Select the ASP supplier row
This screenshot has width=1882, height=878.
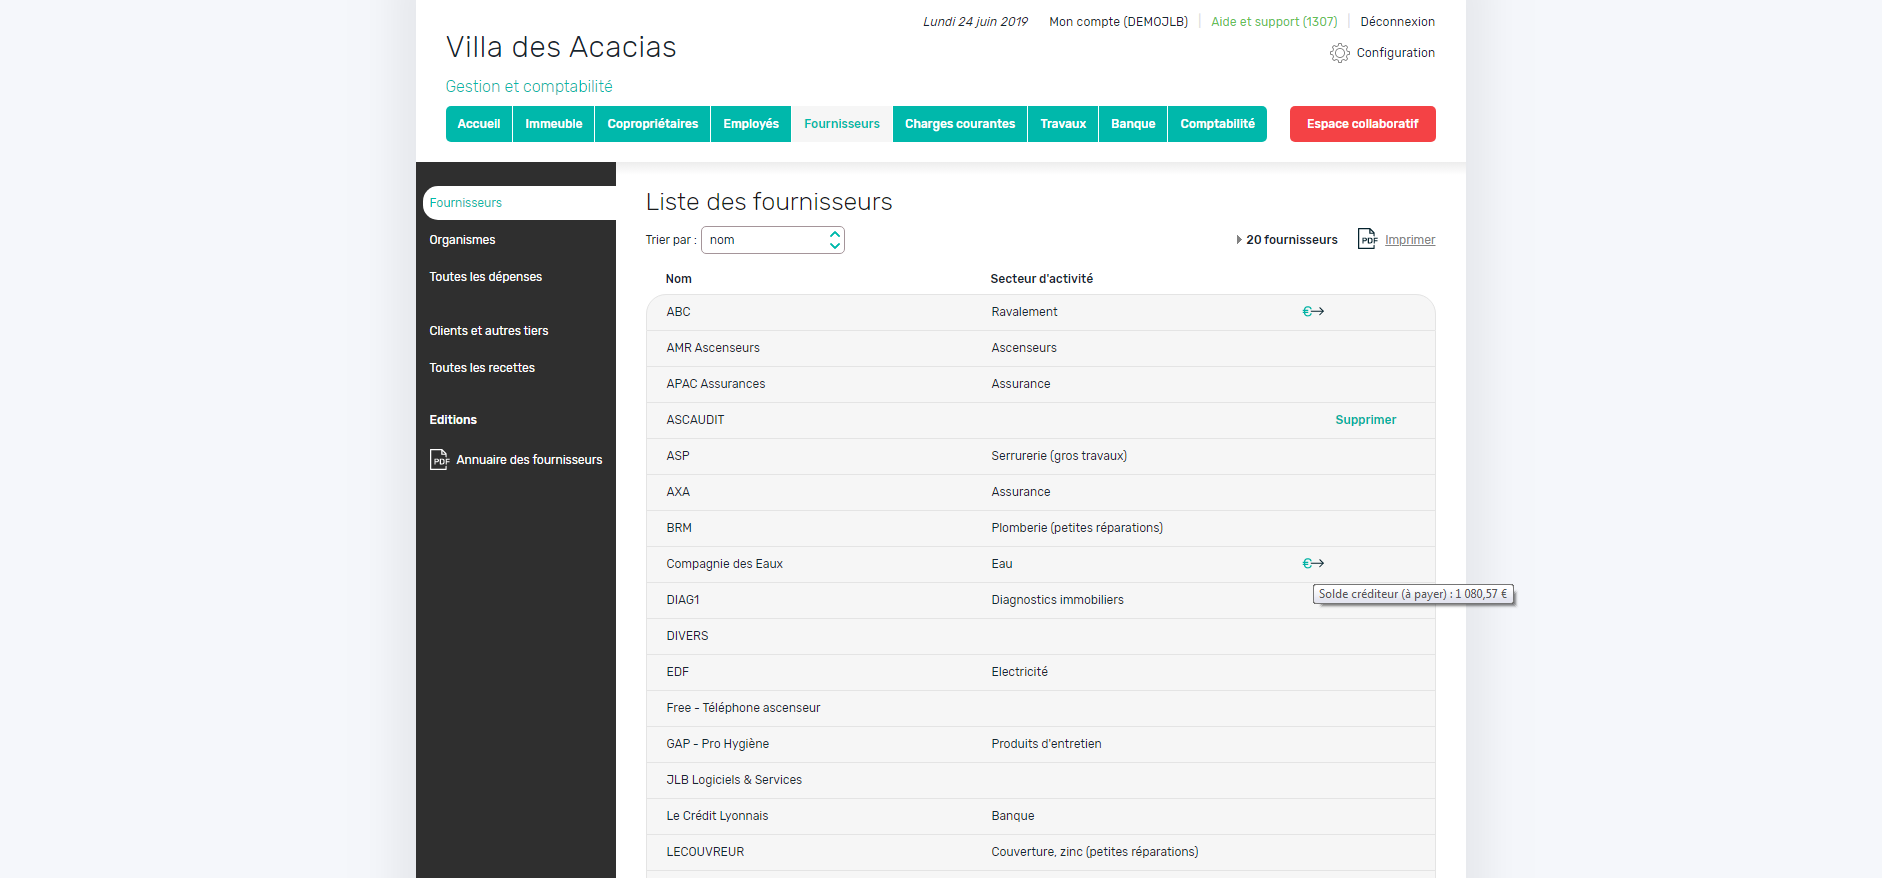[x=1041, y=456]
